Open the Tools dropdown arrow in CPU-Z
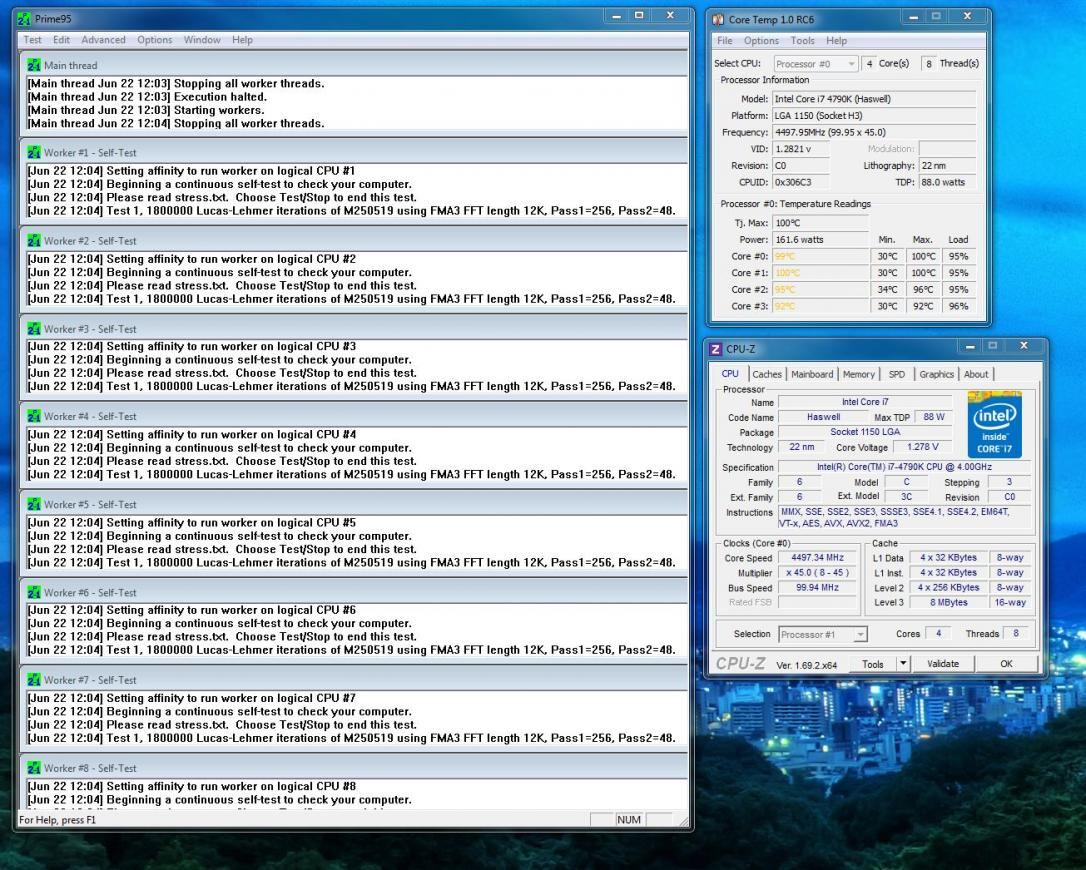The image size is (1086, 870). (x=902, y=664)
